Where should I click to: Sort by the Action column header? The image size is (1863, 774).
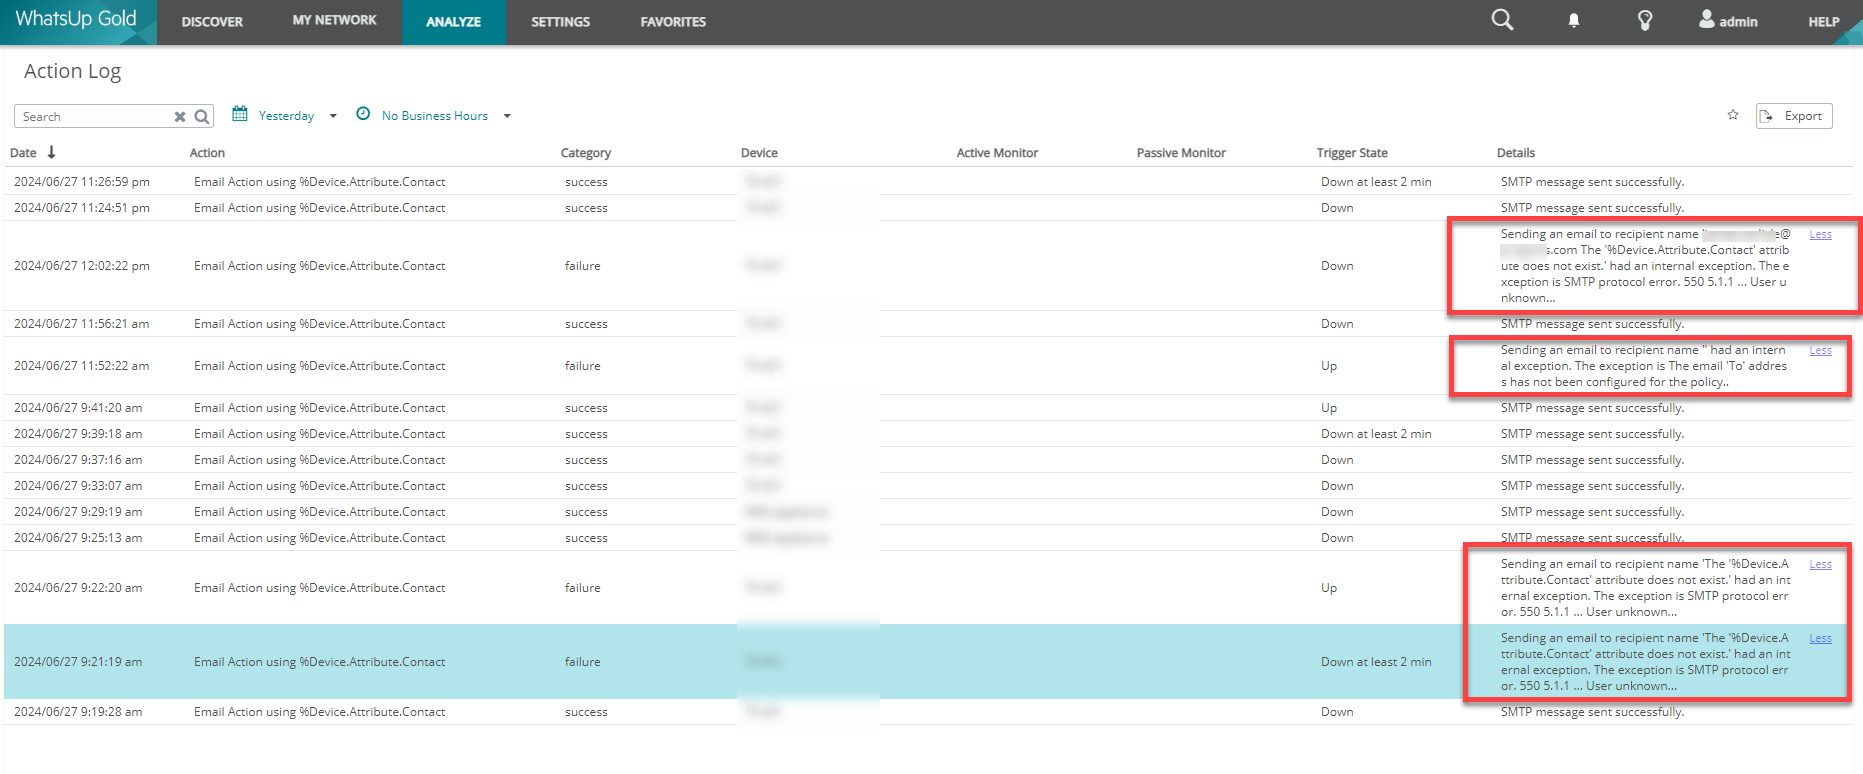[x=207, y=153]
